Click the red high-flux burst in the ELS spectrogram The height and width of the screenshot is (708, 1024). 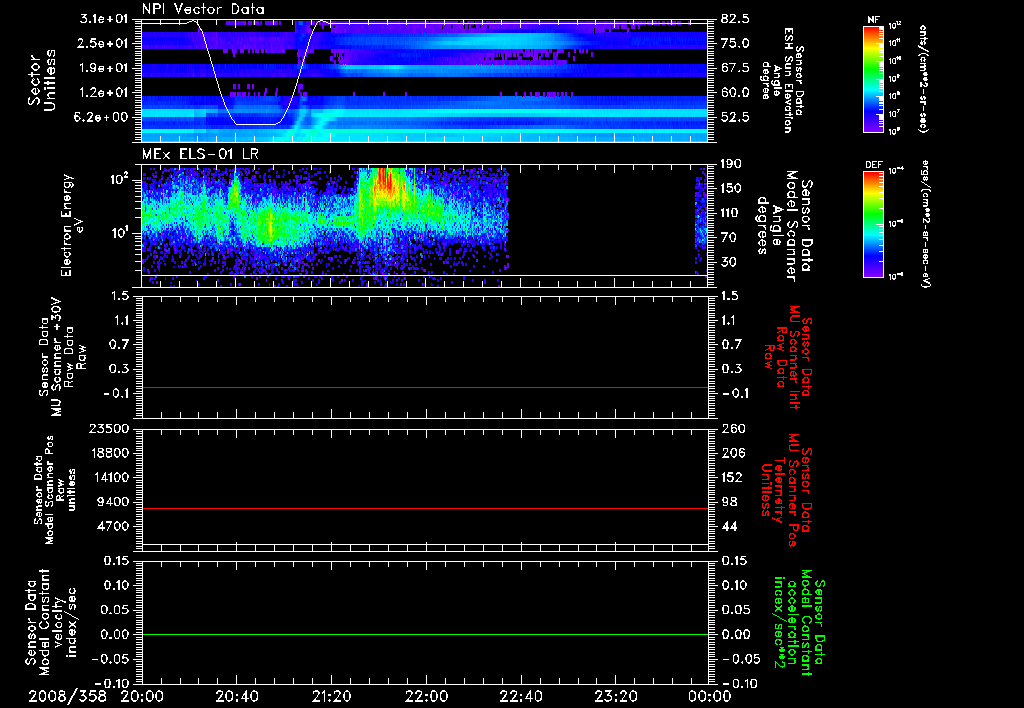pos(385,183)
